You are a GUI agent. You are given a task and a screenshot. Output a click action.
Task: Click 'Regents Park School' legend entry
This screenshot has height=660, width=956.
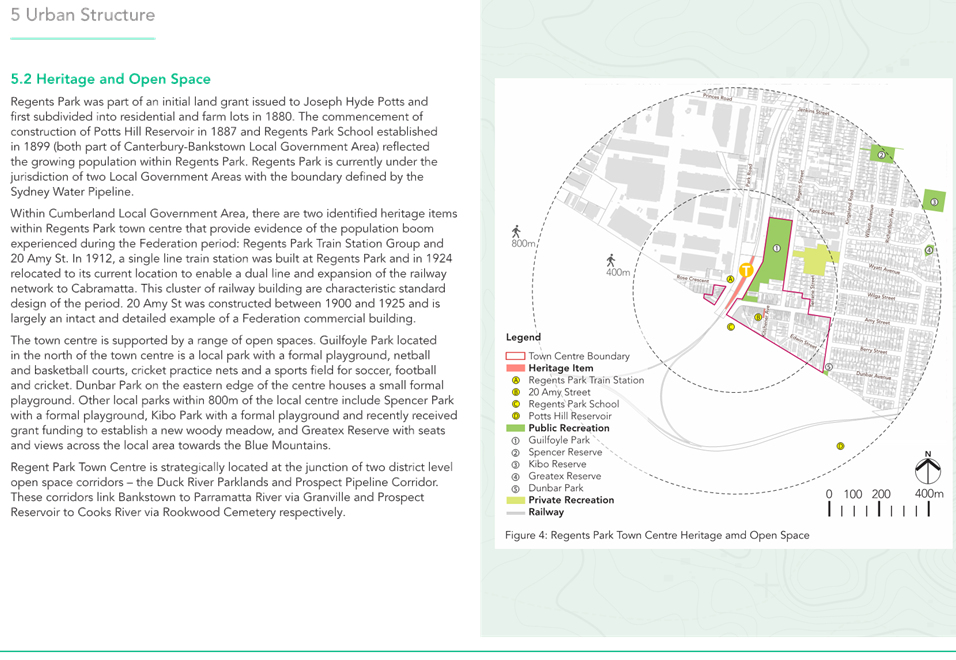point(574,404)
